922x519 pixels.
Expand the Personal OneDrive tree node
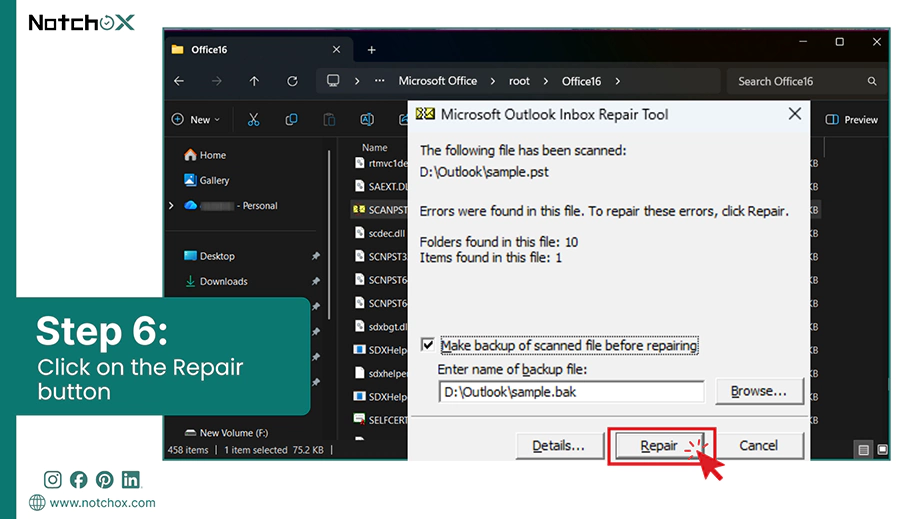(x=171, y=206)
